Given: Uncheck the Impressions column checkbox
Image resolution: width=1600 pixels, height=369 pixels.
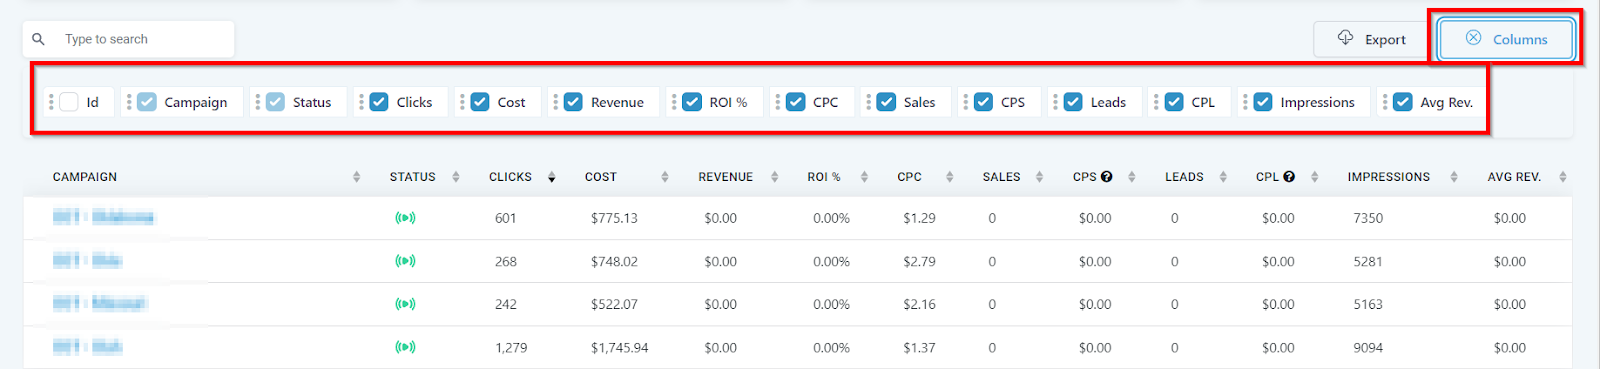Looking at the screenshot, I should [1263, 102].
